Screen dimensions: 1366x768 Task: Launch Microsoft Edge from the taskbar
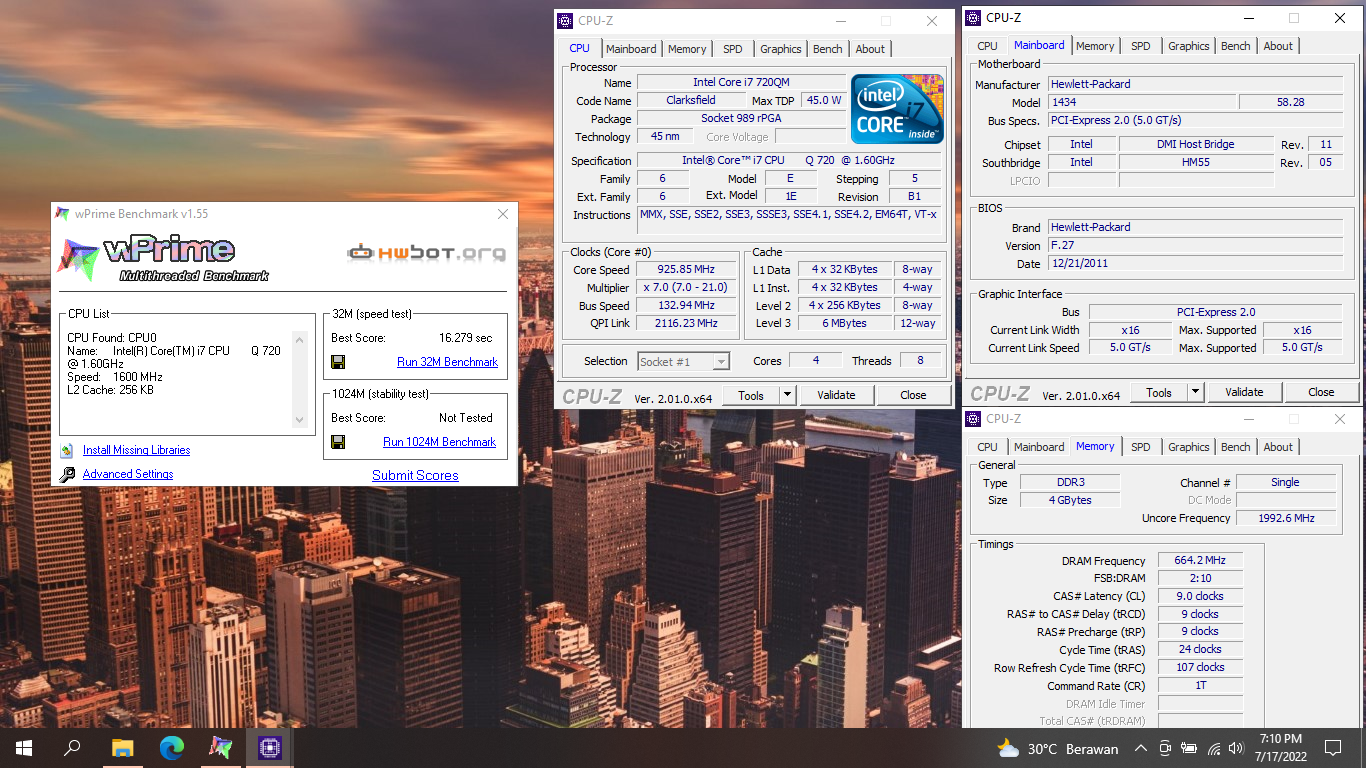(172, 747)
